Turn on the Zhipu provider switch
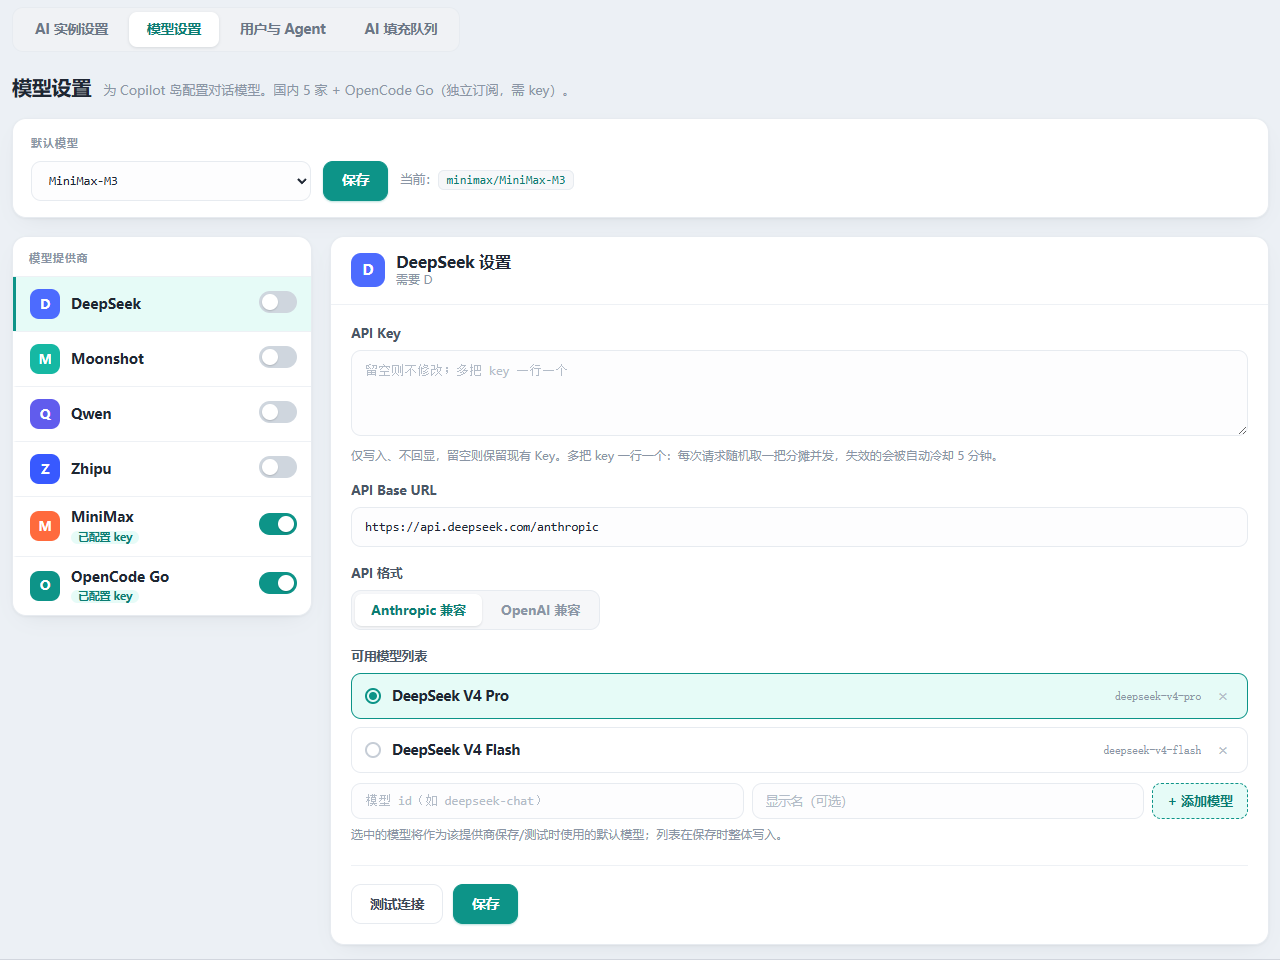 [x=278, y=467]
